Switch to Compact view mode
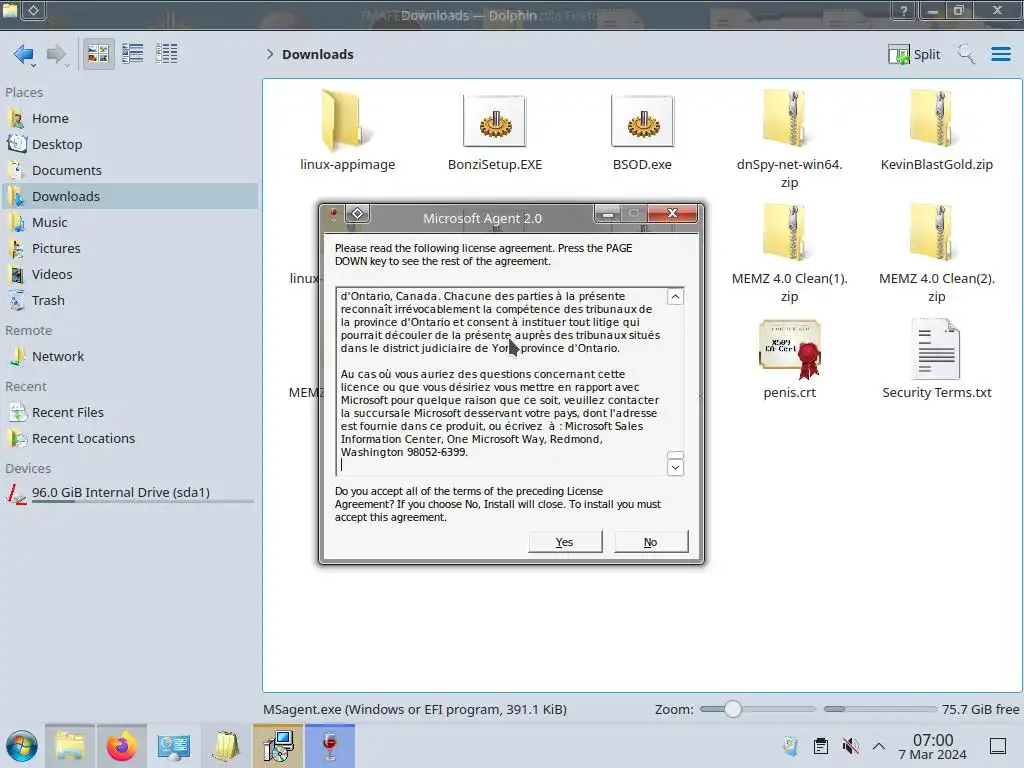The width and height of the screenshot is (1024, 768). pos(133,54)
